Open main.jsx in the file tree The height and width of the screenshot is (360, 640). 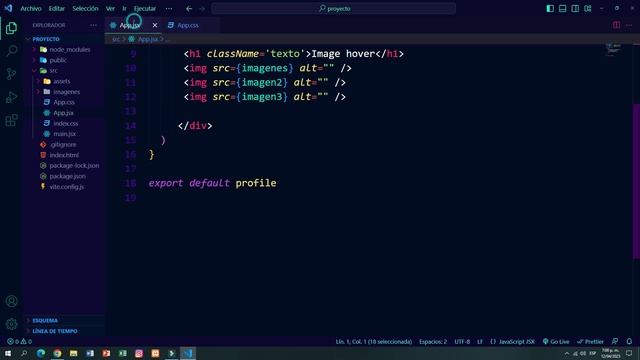pyautogui.click(x=64, y=134)
